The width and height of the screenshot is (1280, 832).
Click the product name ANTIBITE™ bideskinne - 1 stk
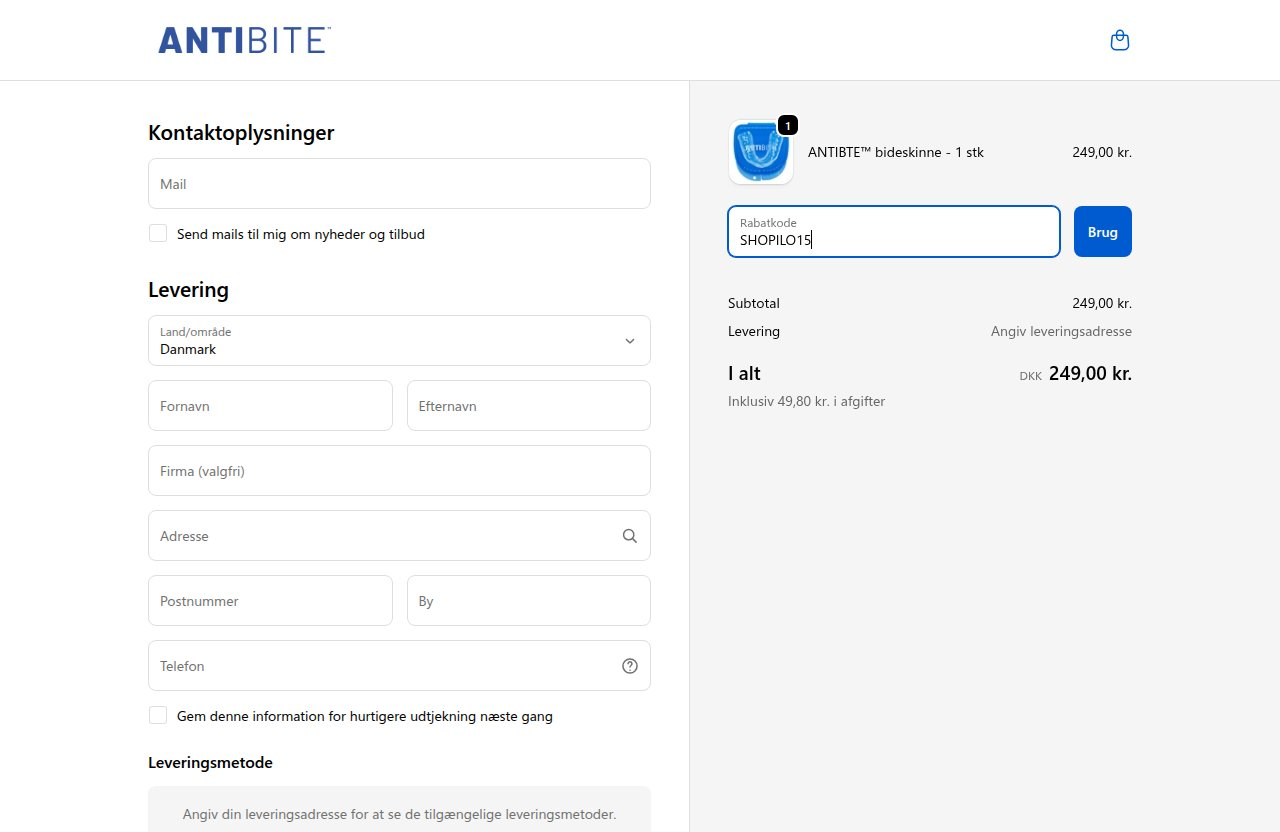(x=896, y=153)
